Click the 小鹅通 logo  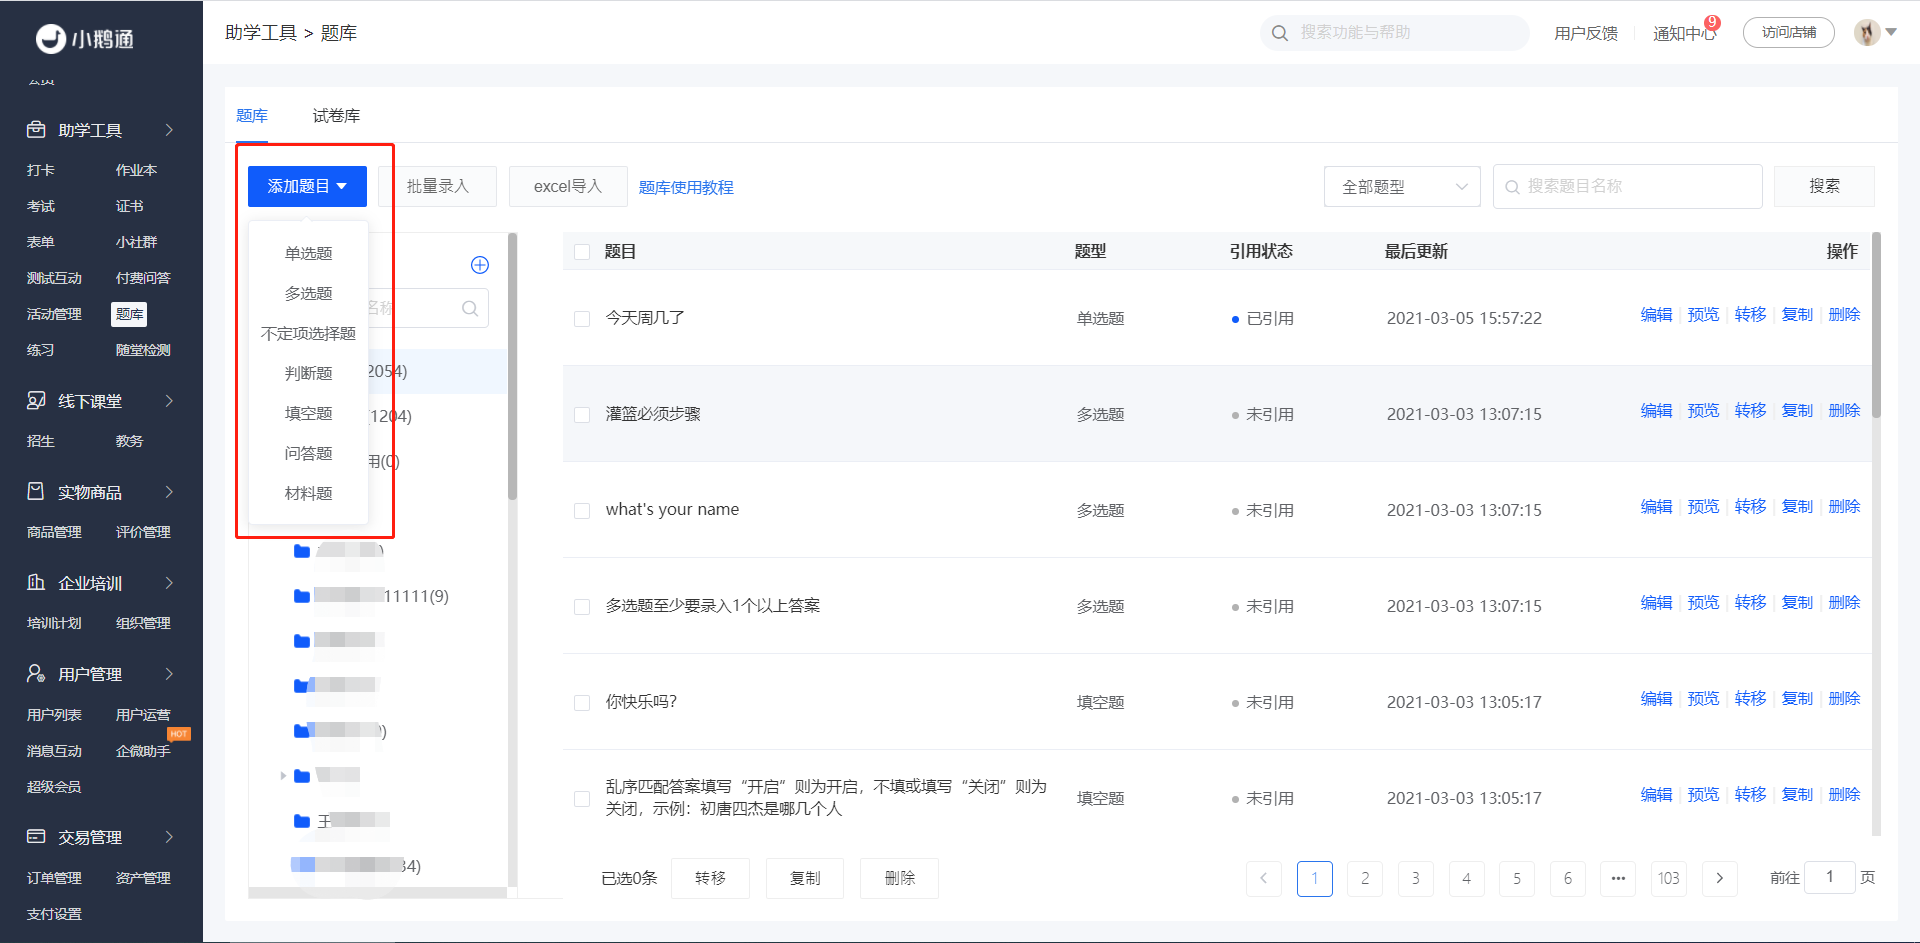85,38
